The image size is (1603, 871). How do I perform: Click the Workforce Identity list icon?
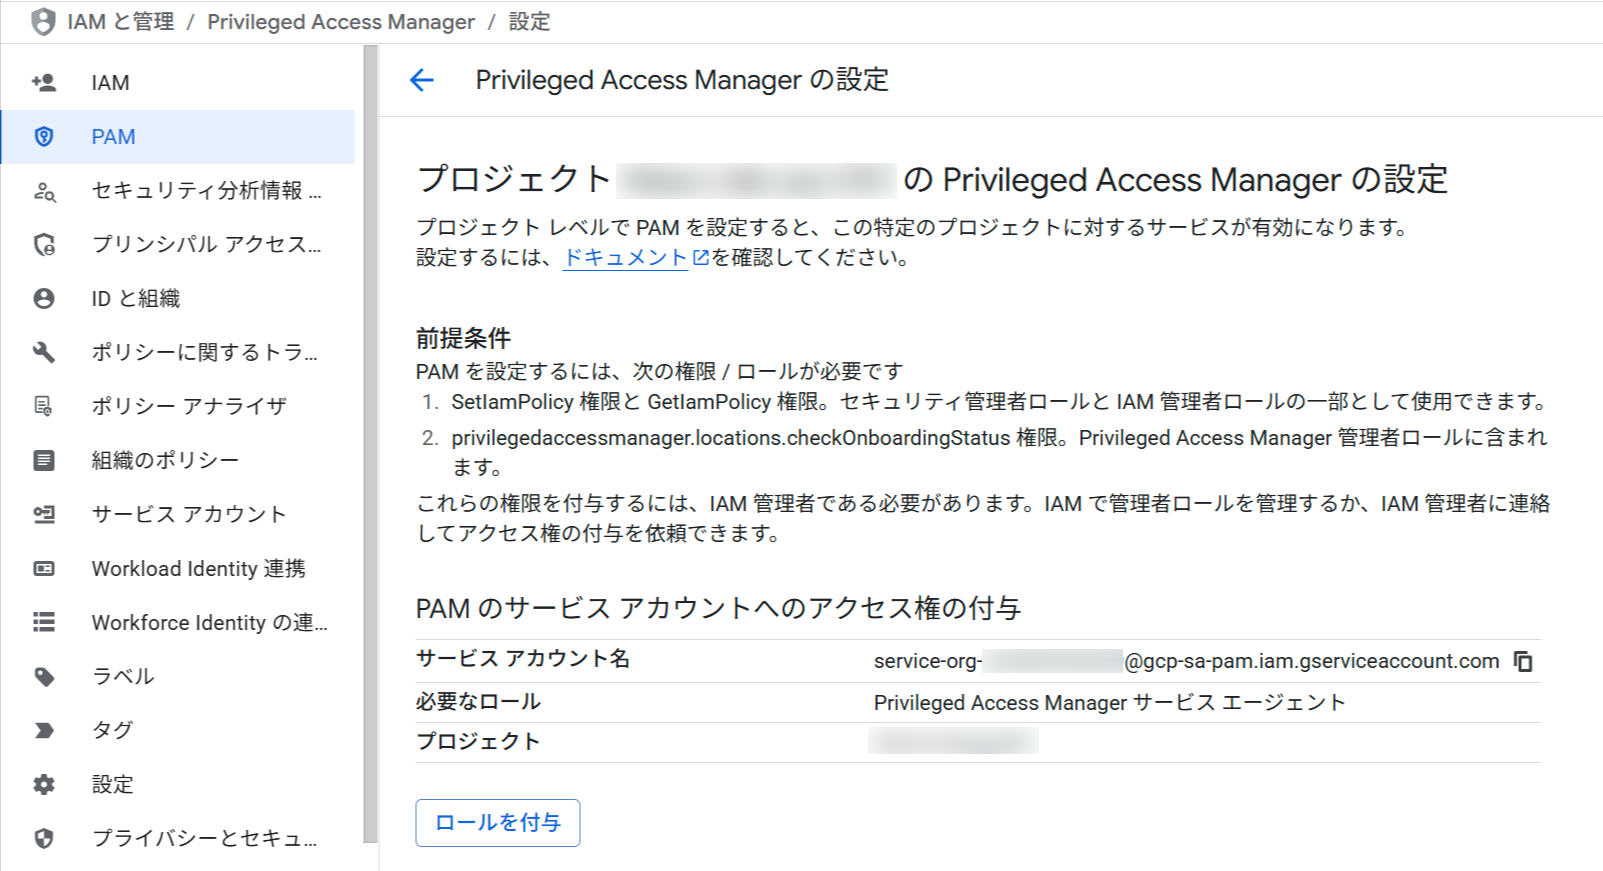pyautogui.click(x=44, y=622)
